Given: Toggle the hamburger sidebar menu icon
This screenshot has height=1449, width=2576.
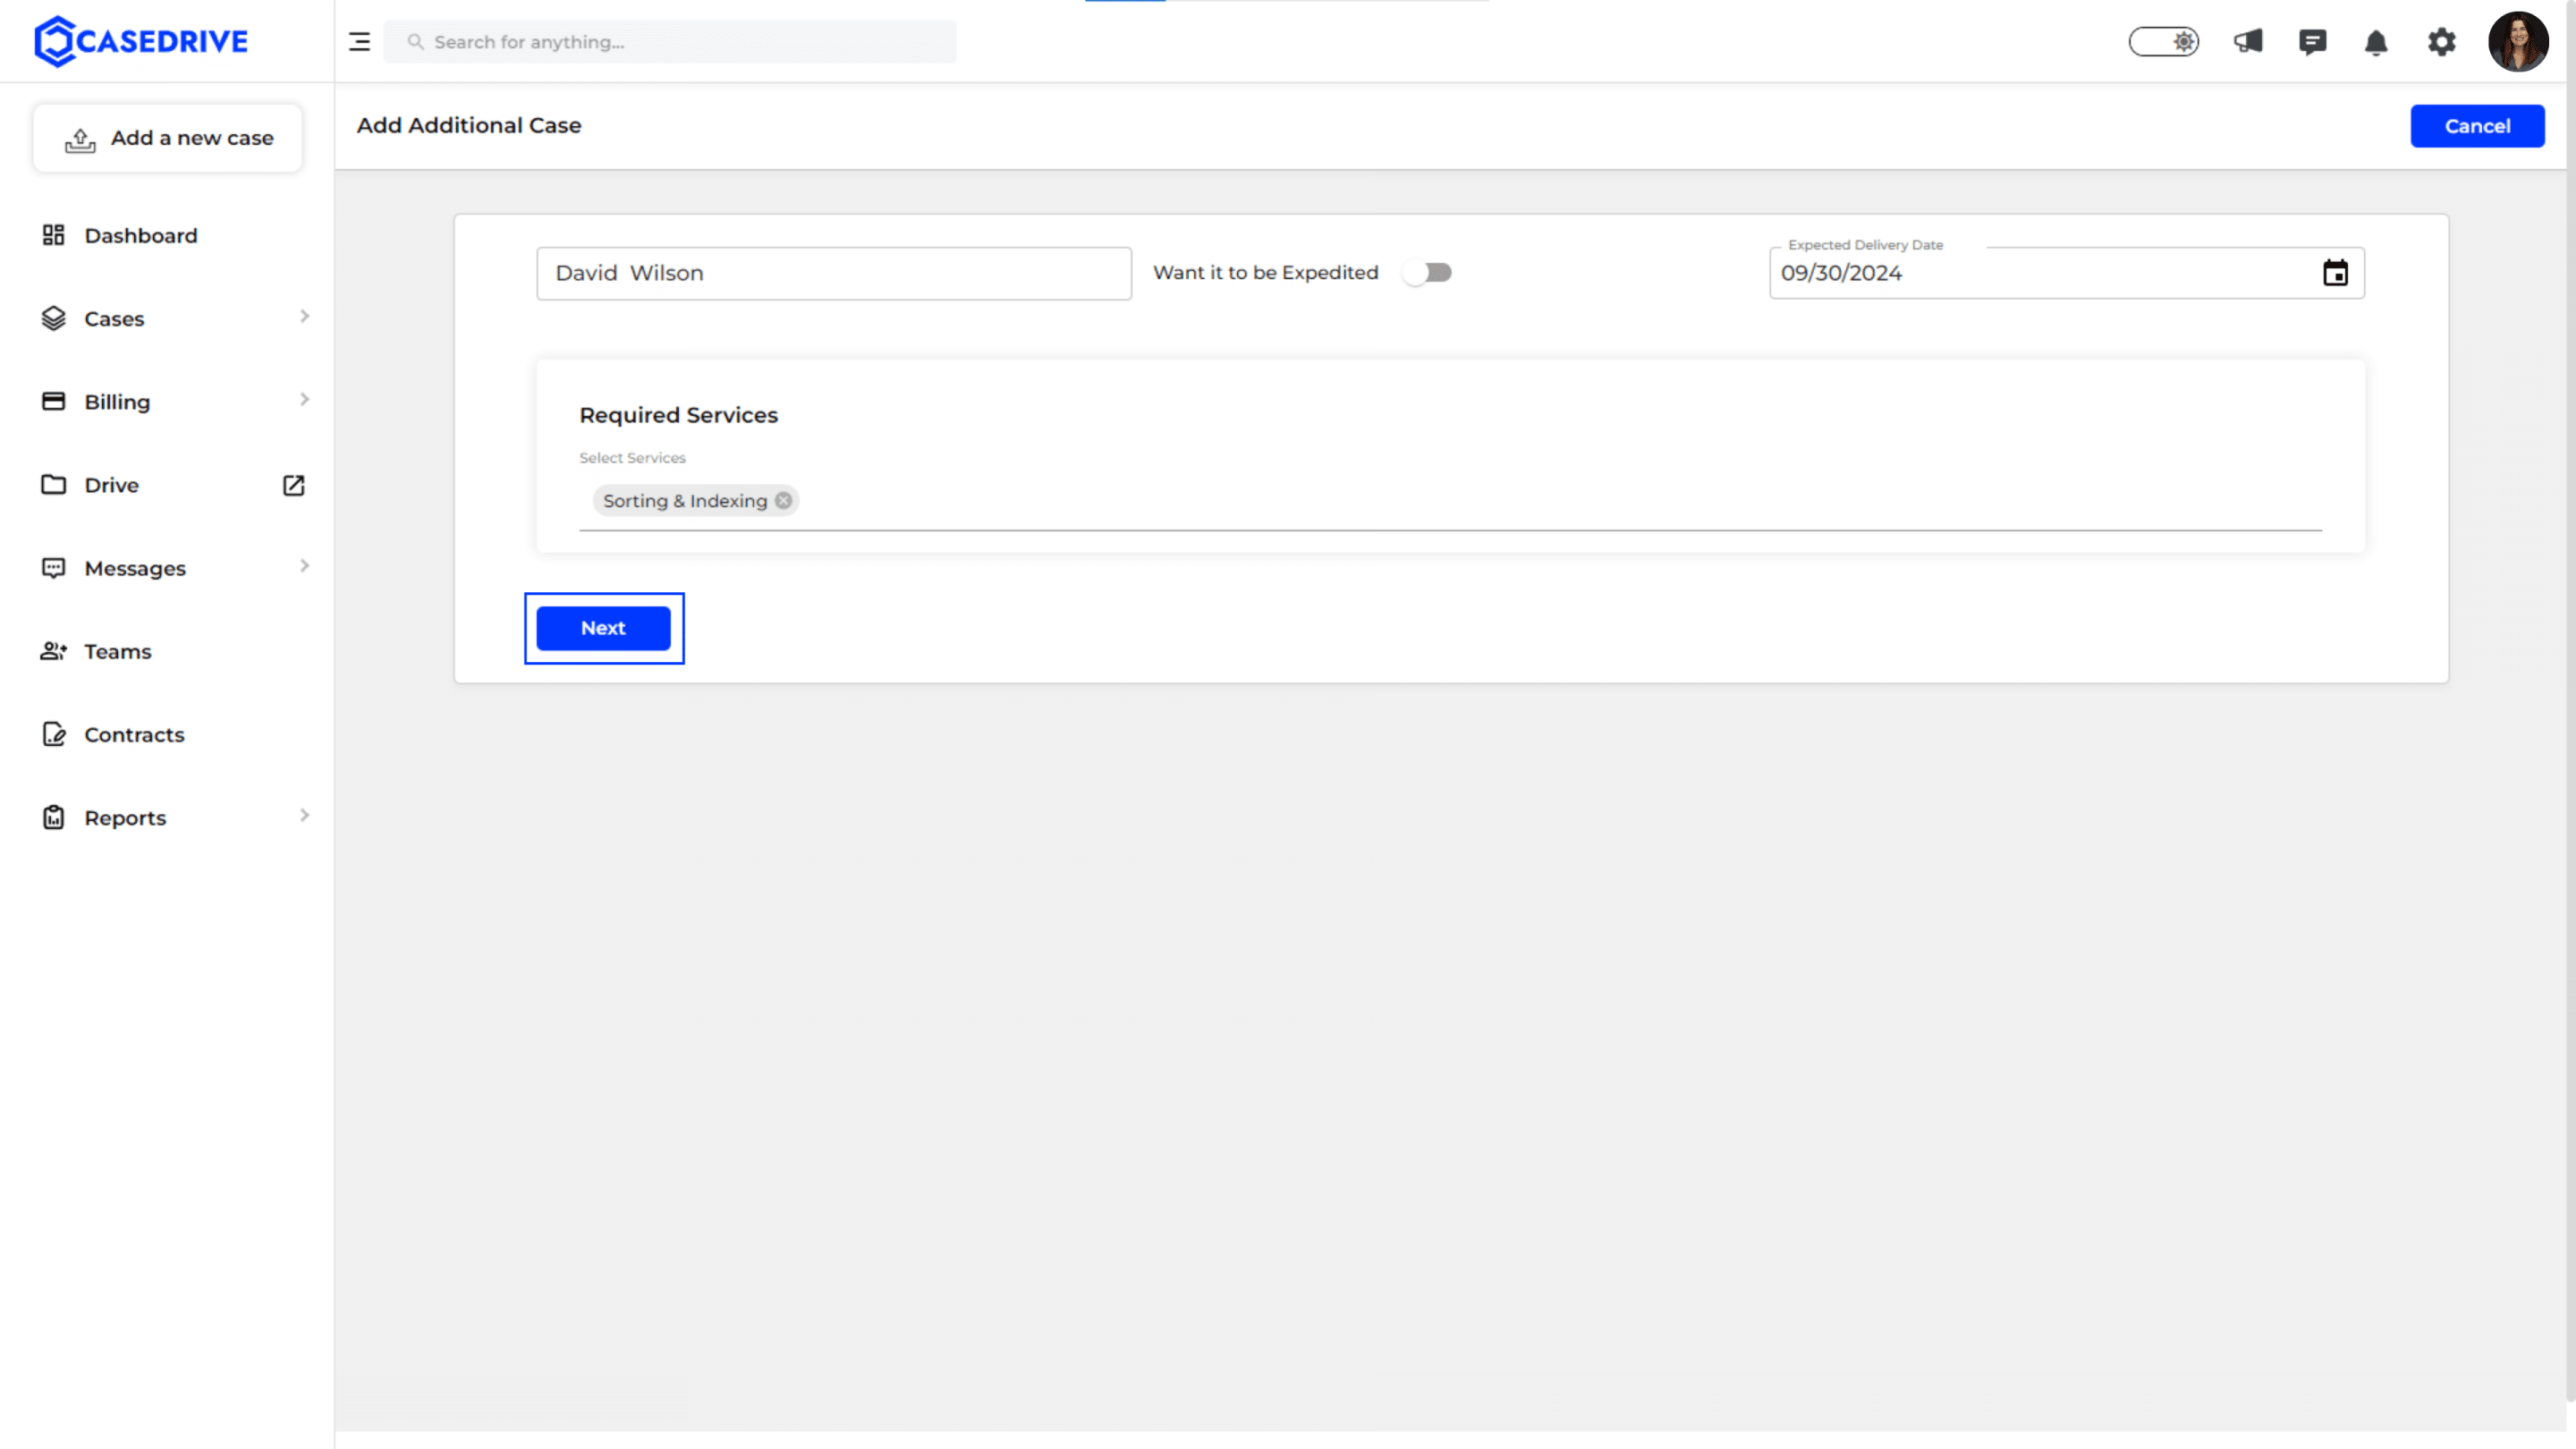Looking at the screenshot, I should (359, 42).
